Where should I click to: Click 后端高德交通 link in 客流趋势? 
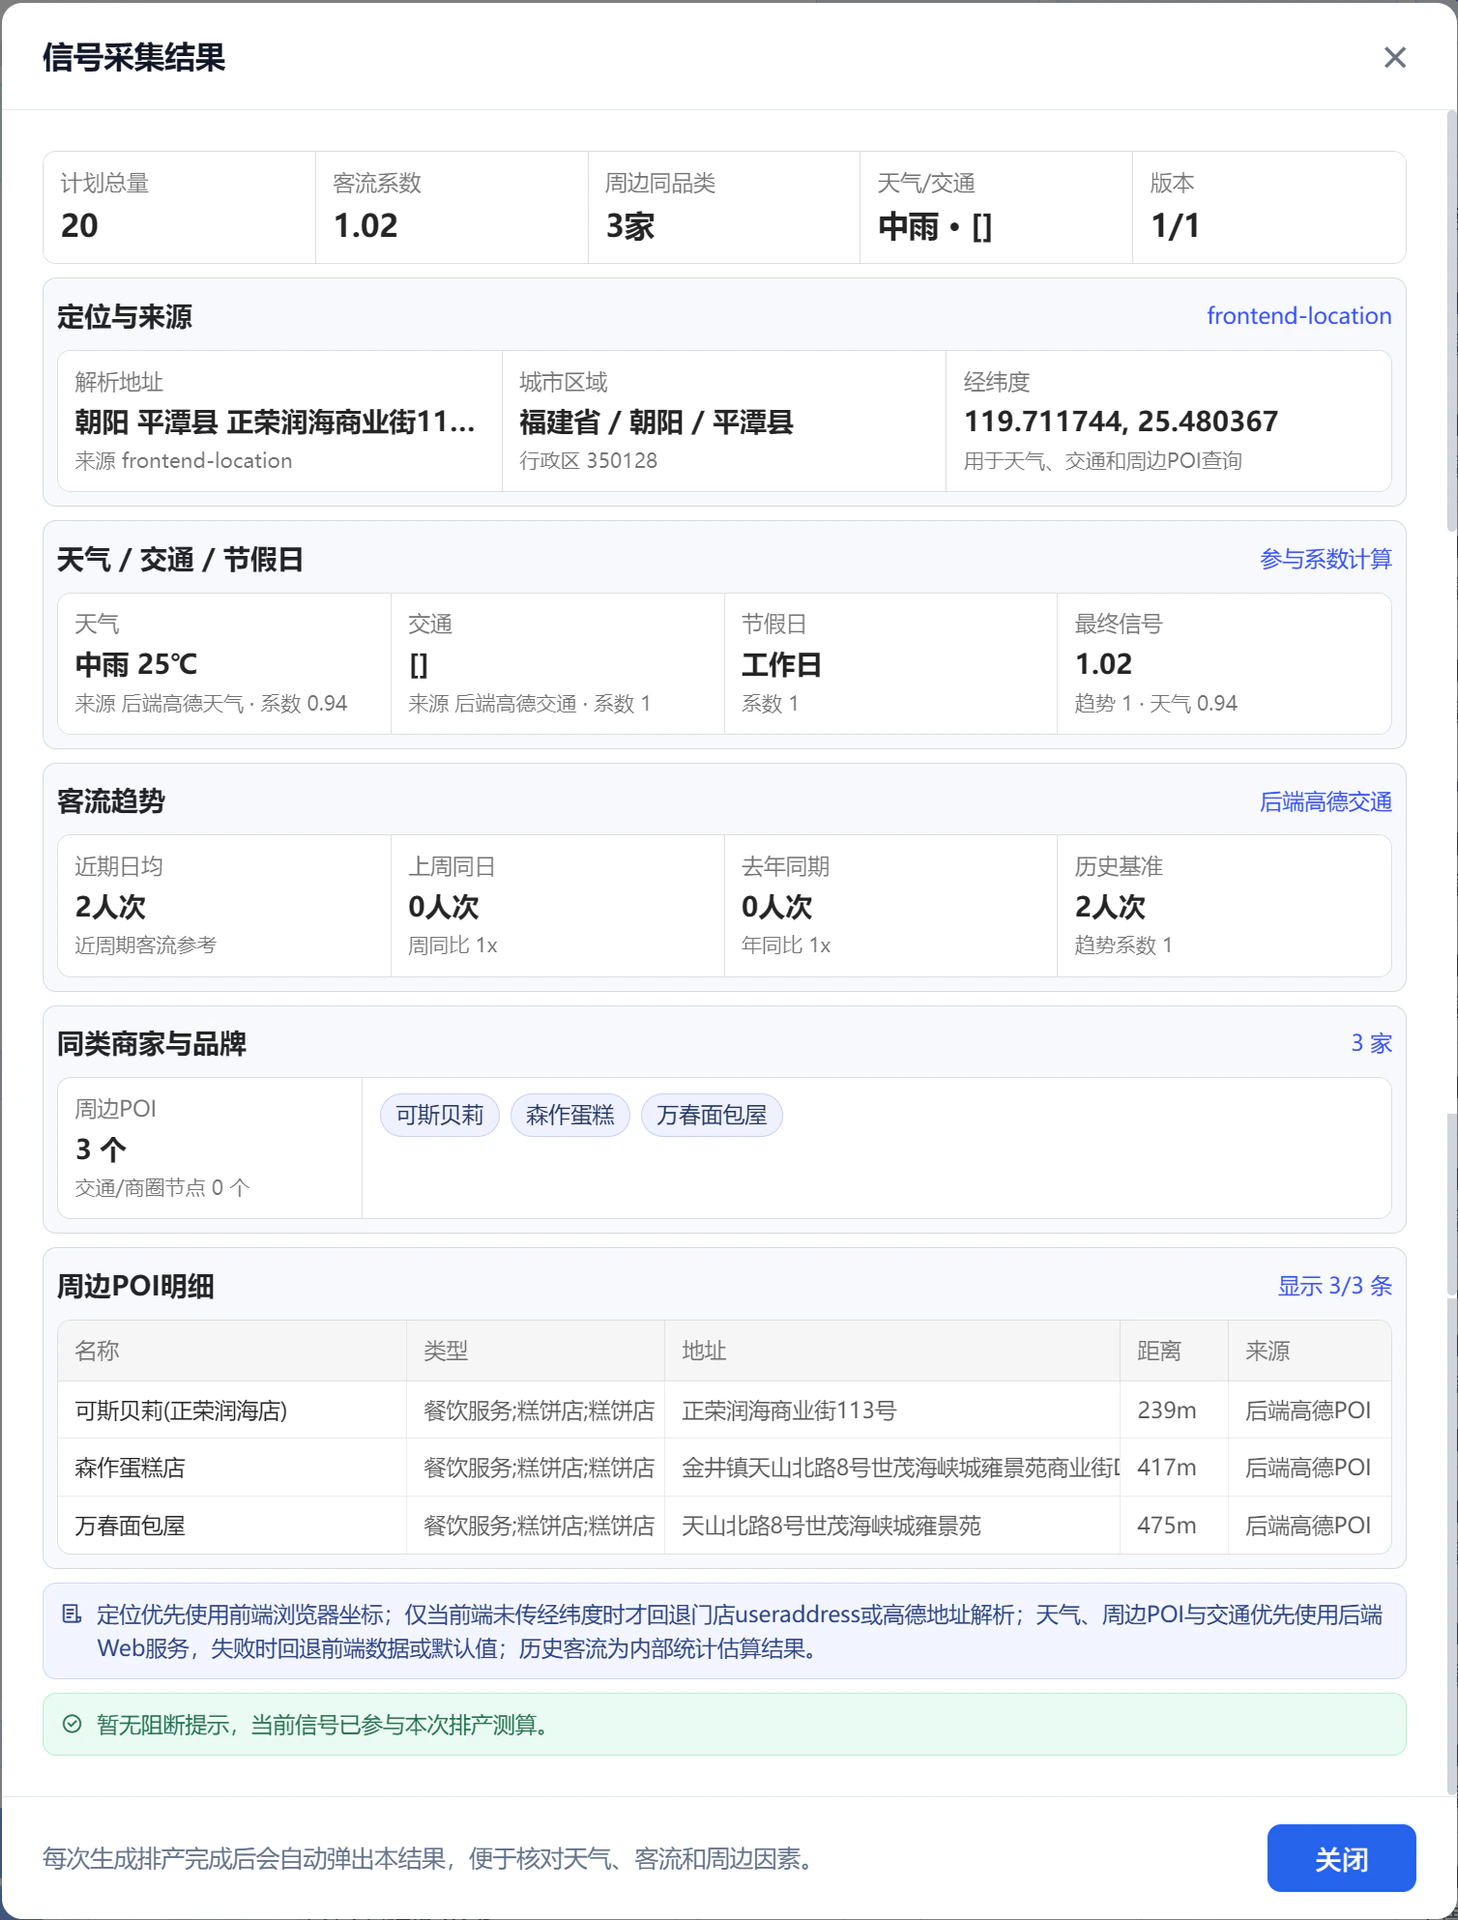(x=1326, y=802)
